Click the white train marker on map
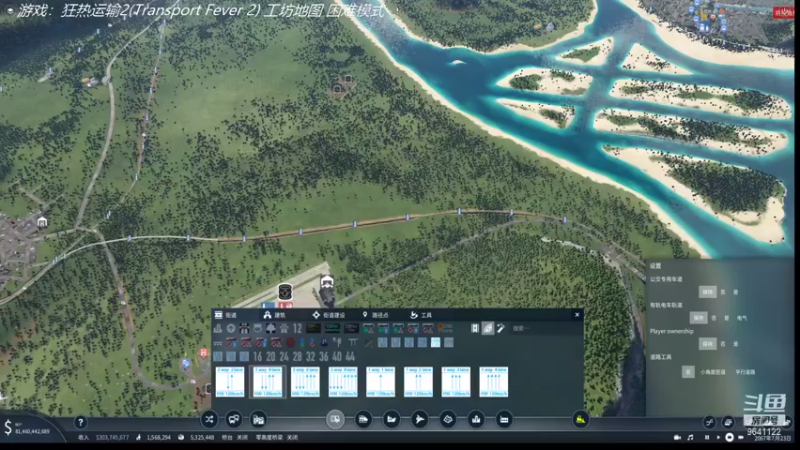The height and width of the screenshot is (450, 800). 327,281
